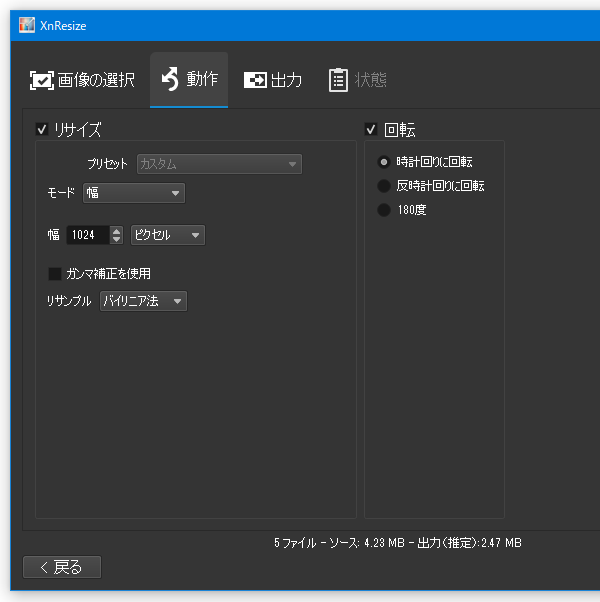Click the リサンプル label

[x=69, y=301]
